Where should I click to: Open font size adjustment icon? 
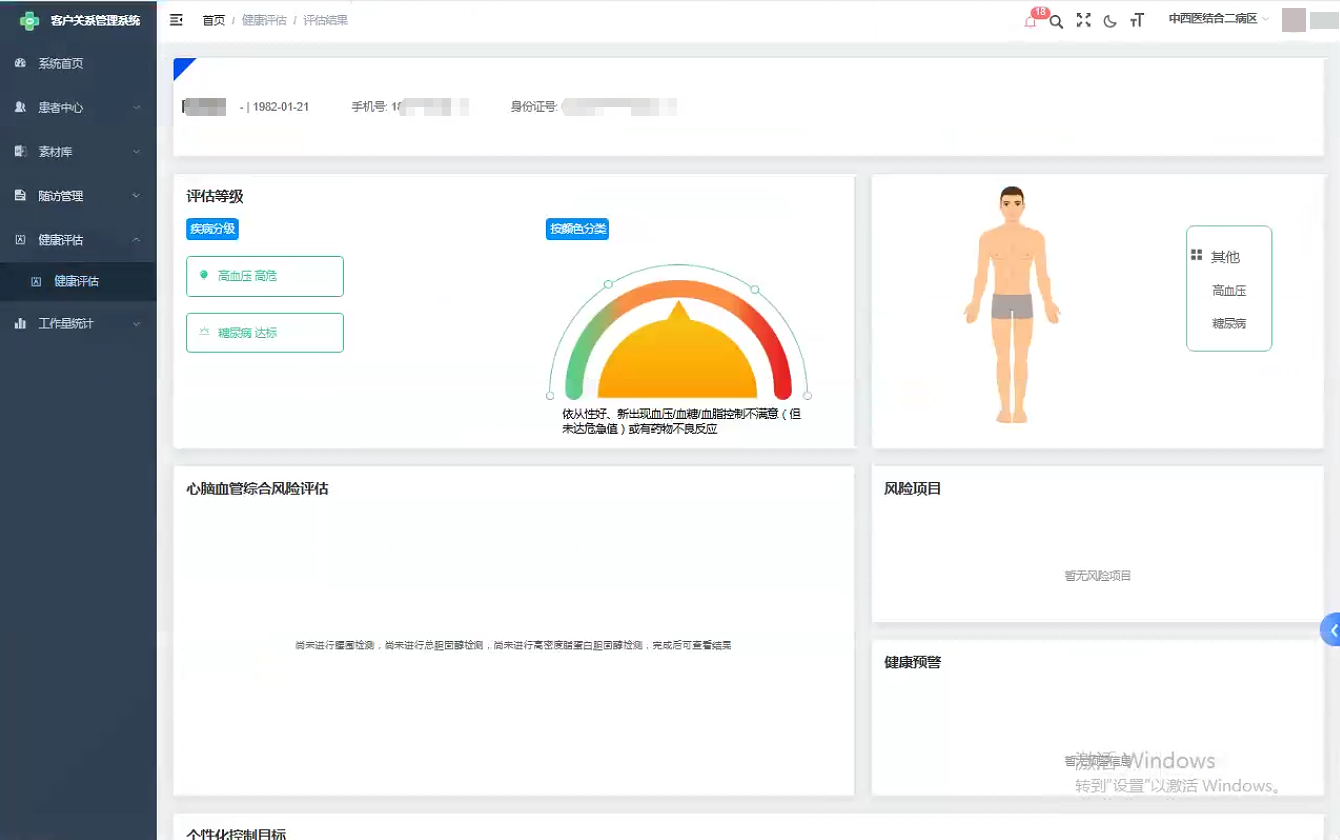coord(1136,21)
